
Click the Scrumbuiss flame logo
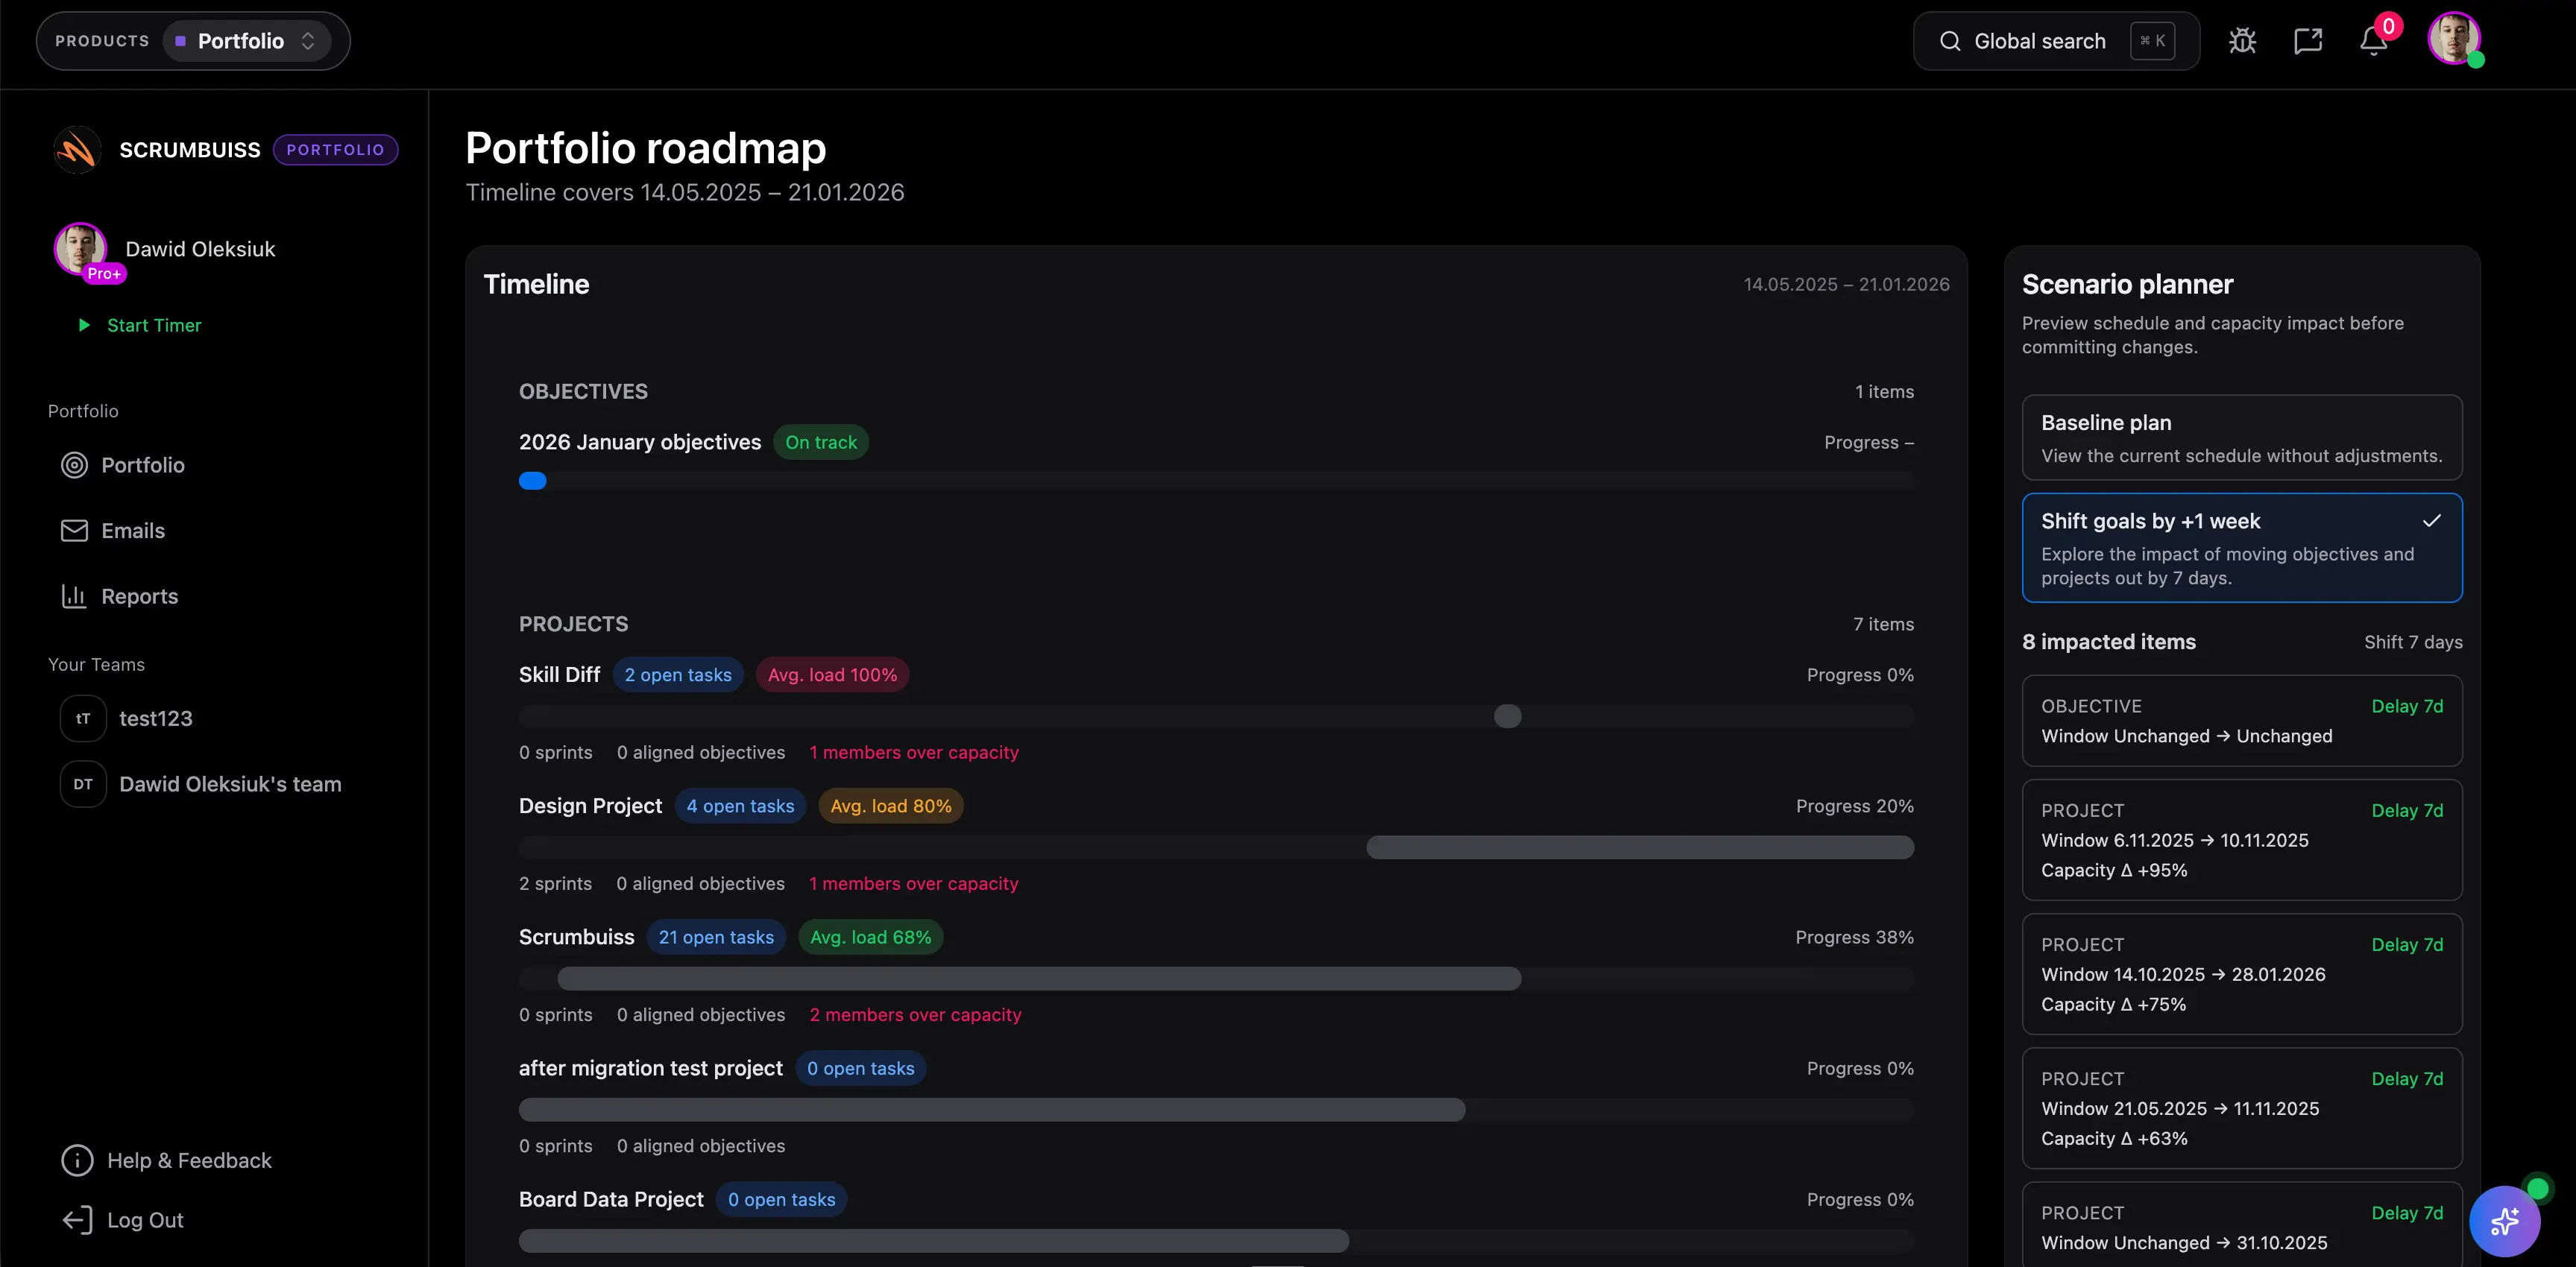[x=77, y=149]
